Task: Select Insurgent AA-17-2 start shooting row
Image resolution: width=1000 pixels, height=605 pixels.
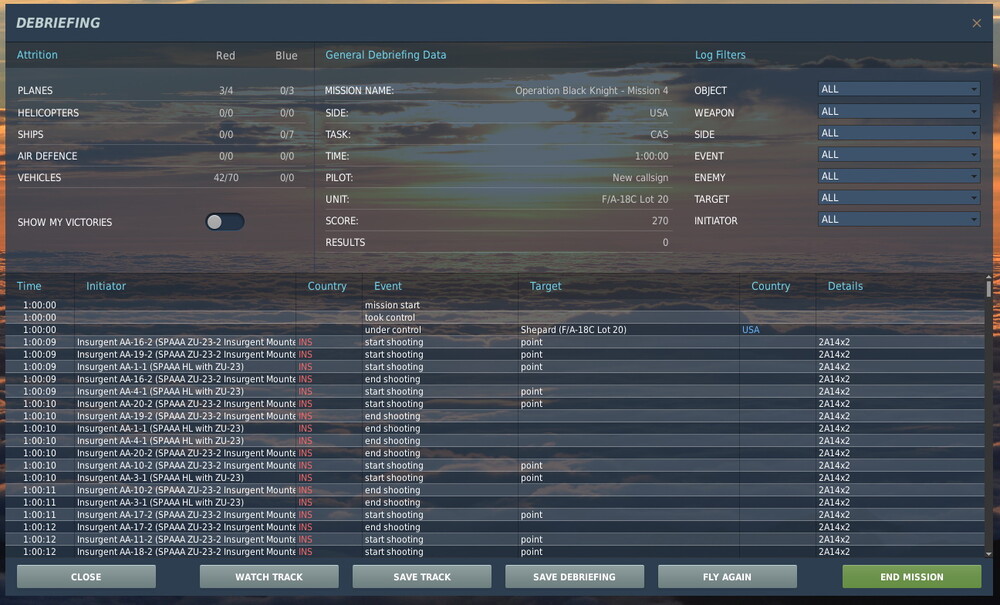Action: [494, 514]
